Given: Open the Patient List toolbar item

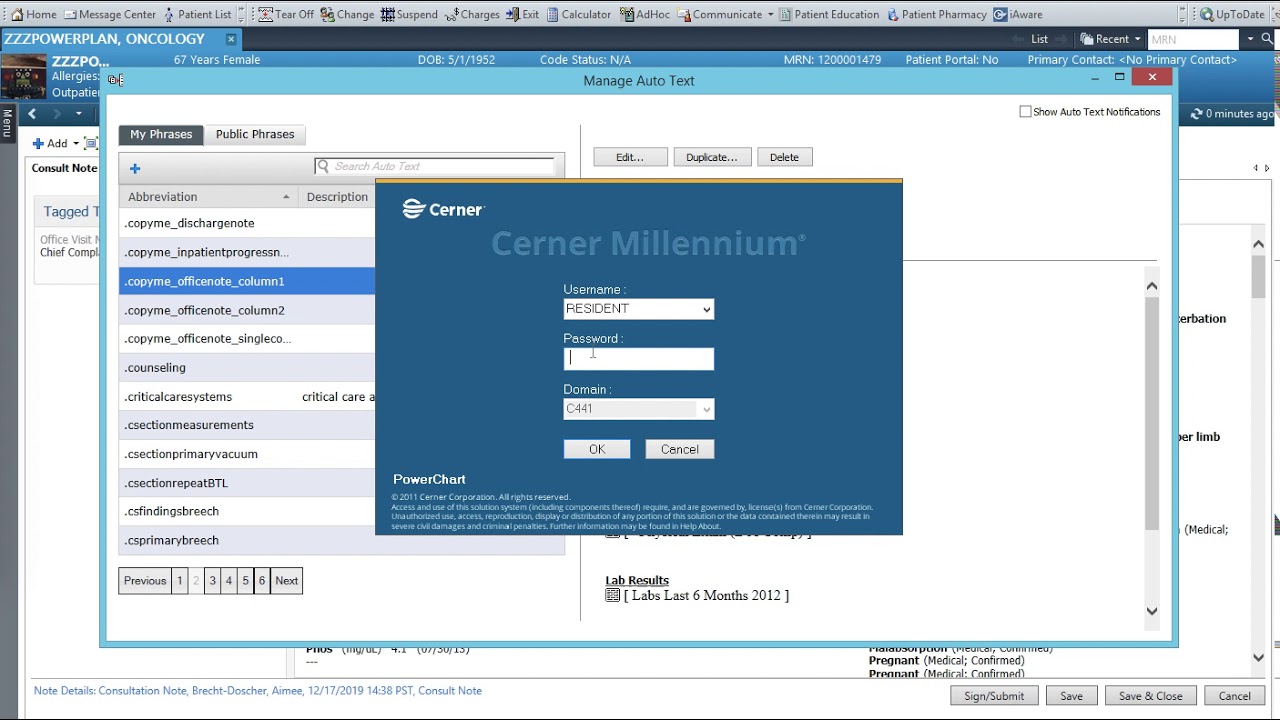Looking at the screenshot, I should tap(196, 14).
